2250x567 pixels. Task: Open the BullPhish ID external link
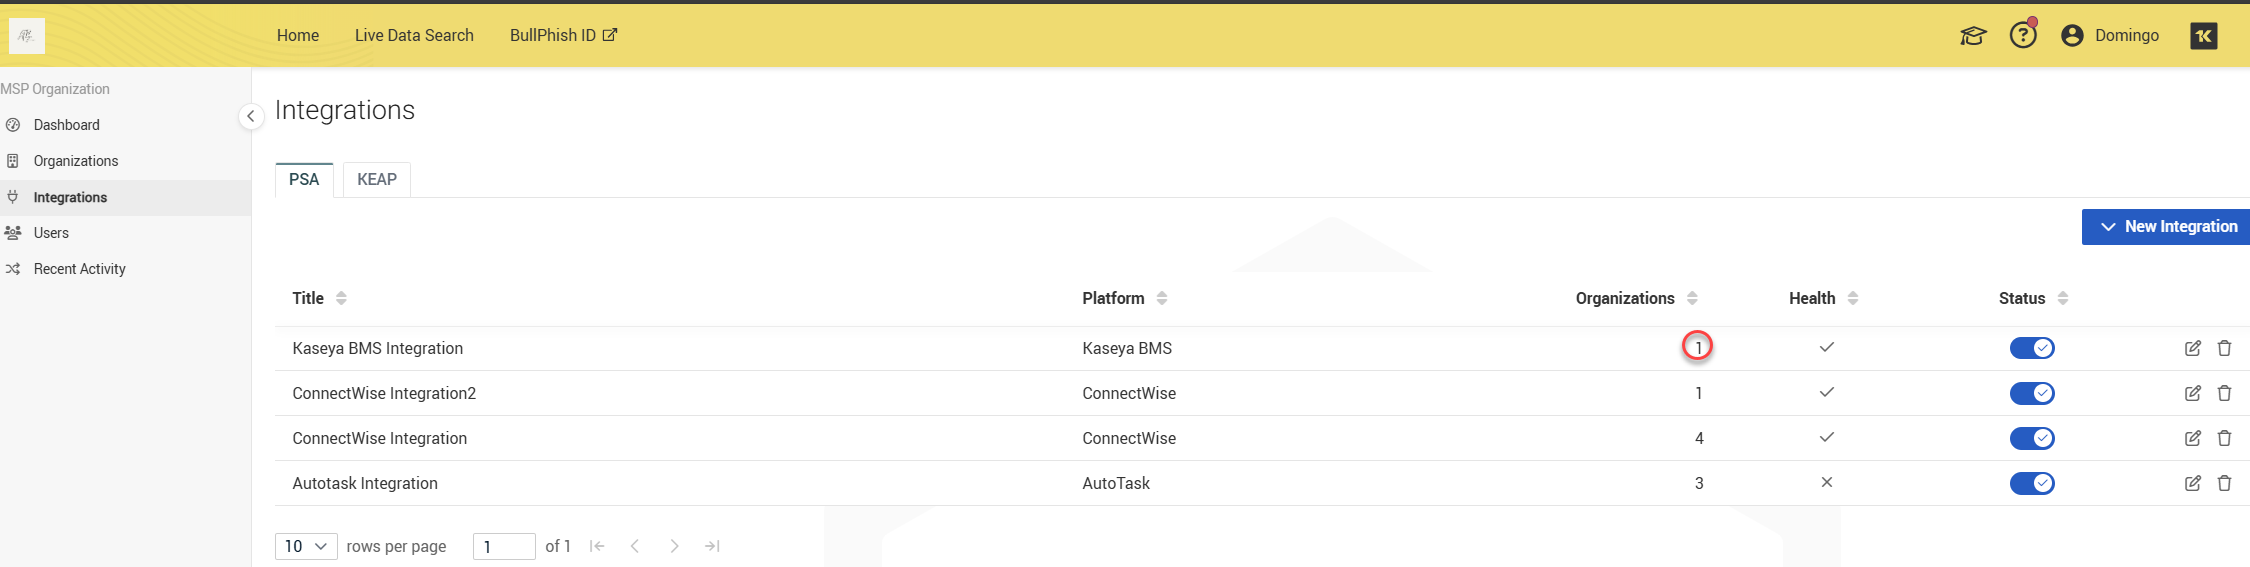point(563,35)
